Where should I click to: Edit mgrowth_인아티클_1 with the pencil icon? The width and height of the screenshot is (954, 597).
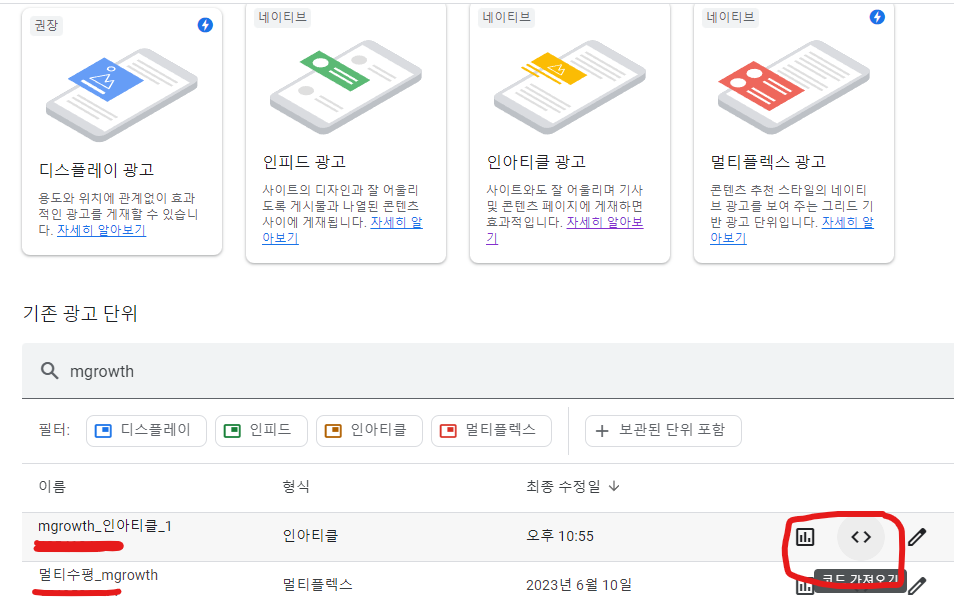(x=920, y=536)
